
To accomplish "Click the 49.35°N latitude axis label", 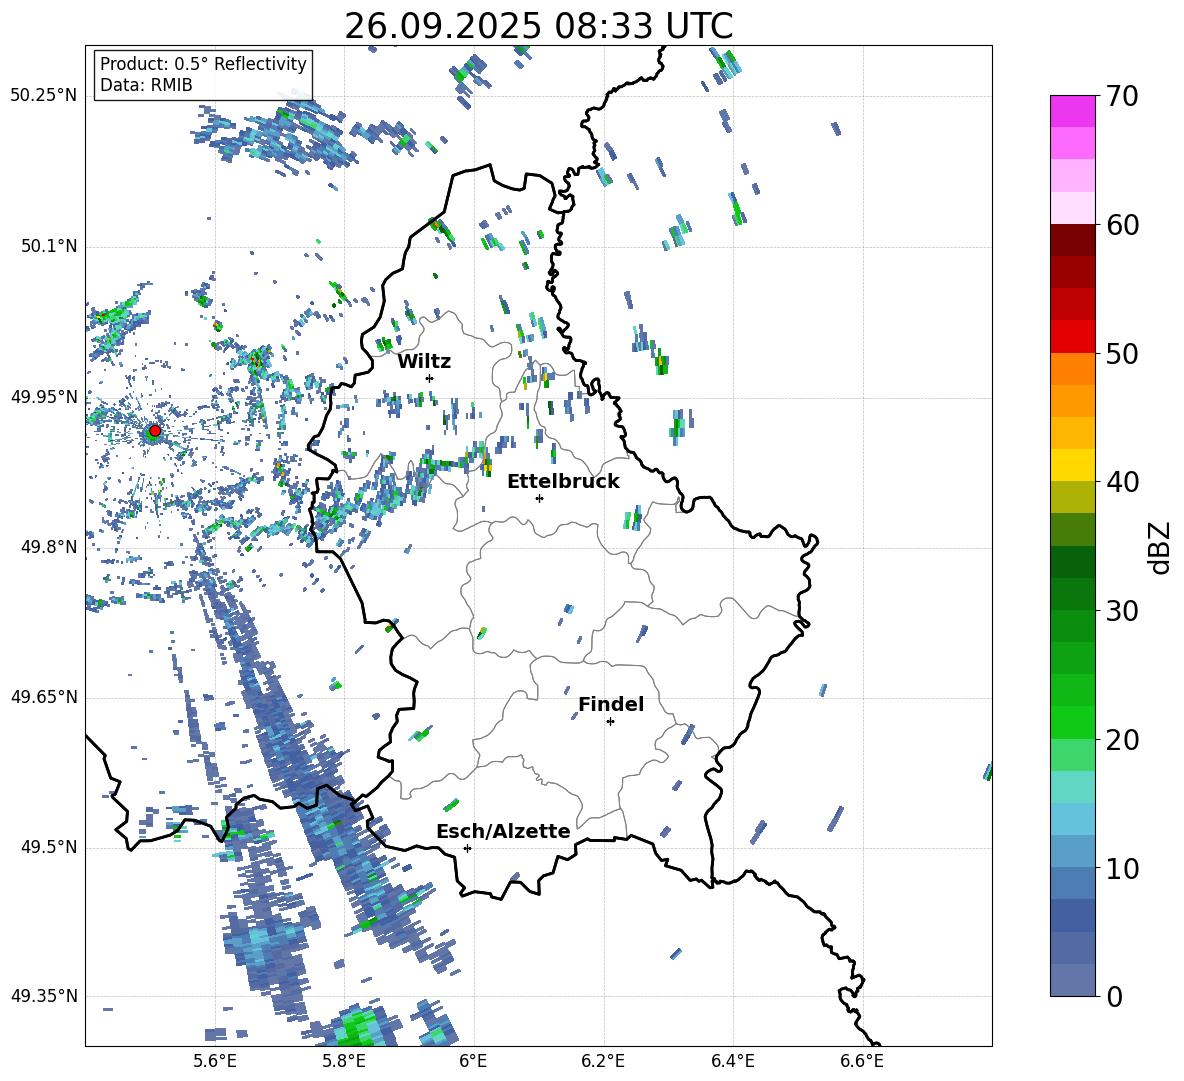I will point(43,996).
